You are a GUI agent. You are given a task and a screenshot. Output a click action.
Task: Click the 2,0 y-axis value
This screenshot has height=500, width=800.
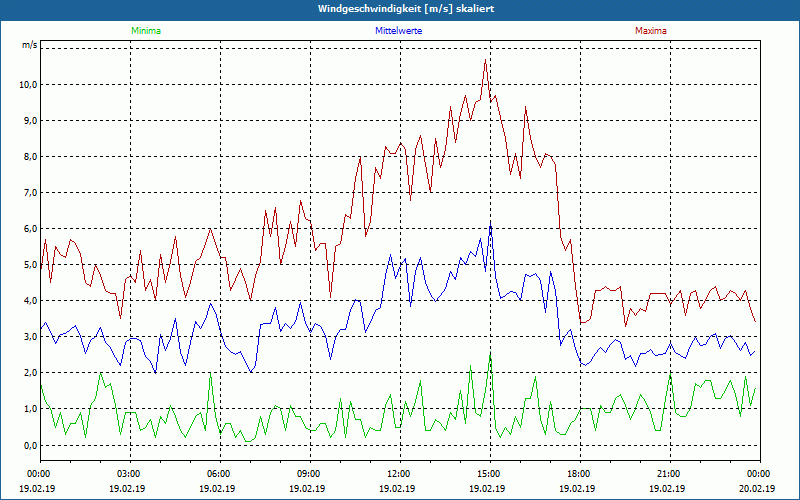[31, 372]
